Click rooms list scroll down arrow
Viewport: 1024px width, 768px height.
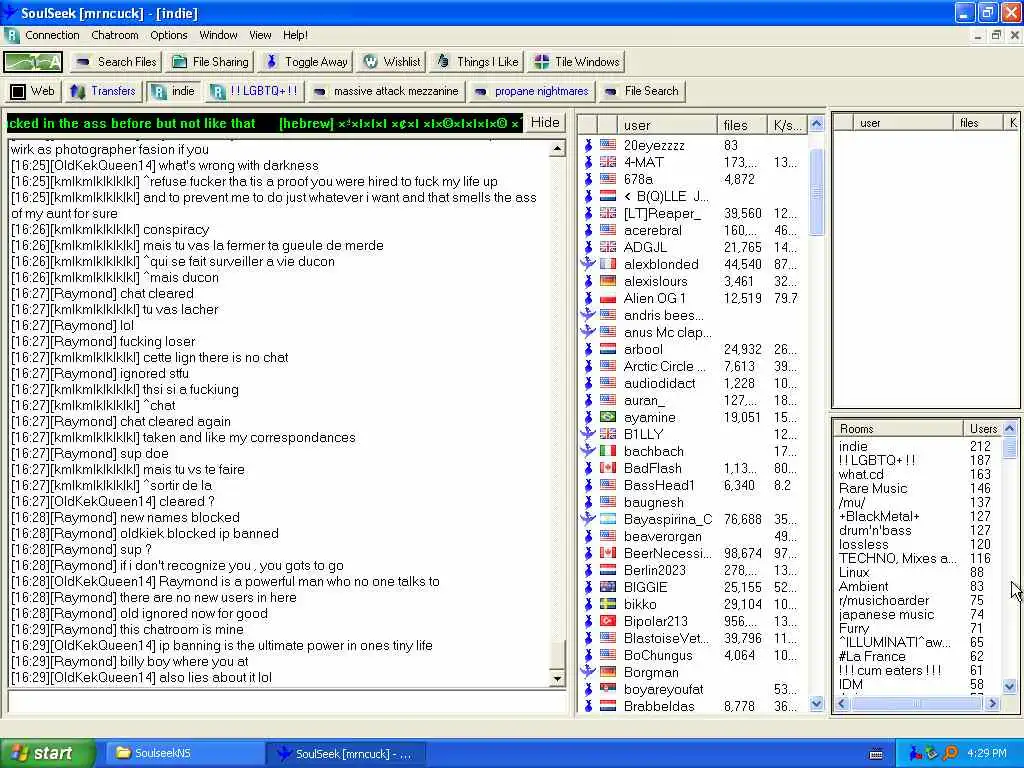(1010, 686)
